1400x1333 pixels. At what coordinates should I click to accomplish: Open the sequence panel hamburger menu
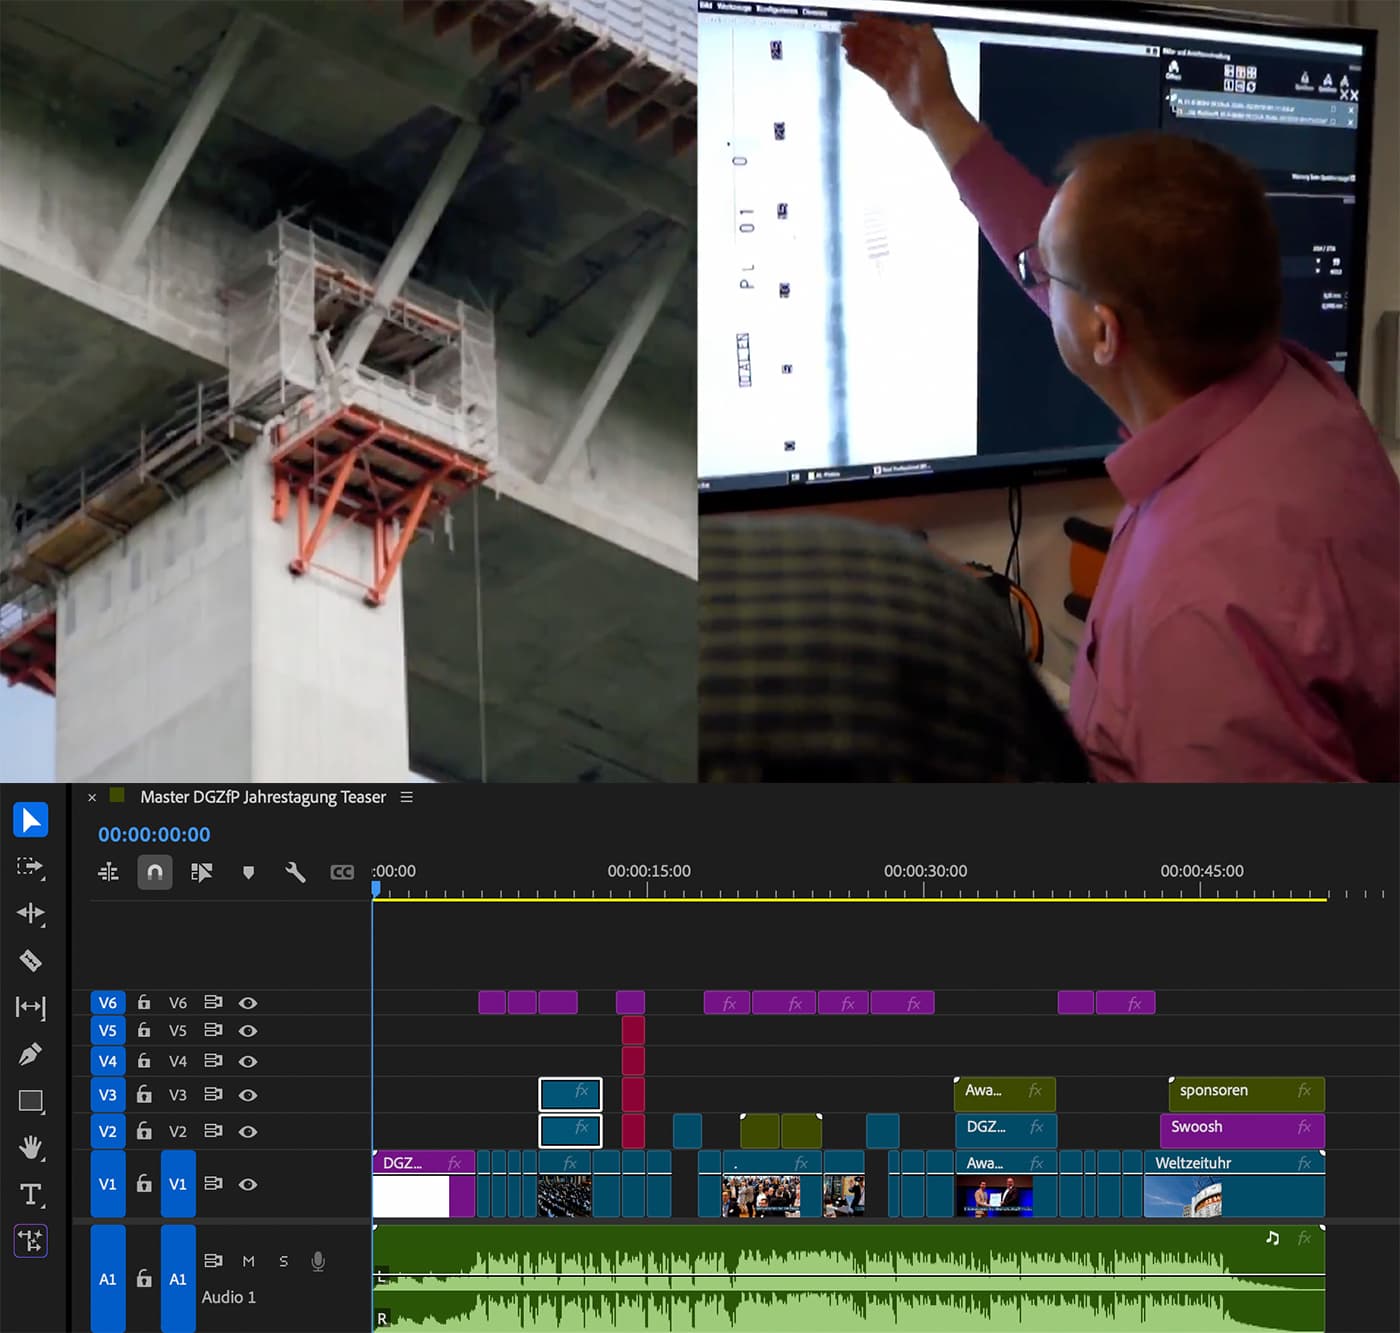(x=407, y=797)
